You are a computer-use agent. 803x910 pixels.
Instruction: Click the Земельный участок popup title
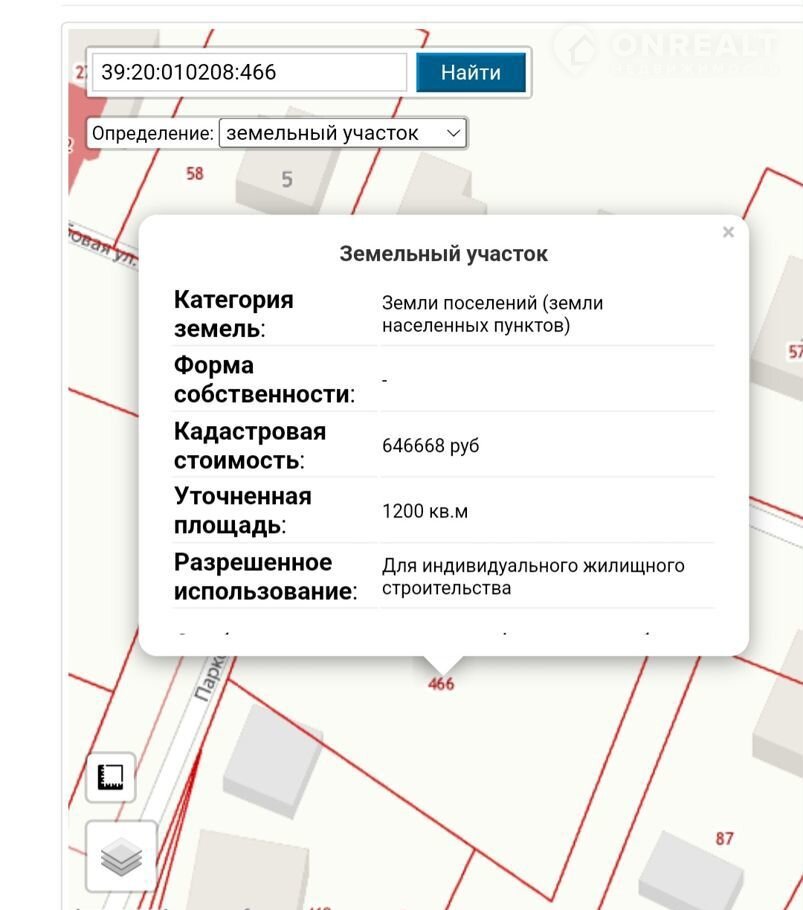pyautogui.click(x=443, y=254)
